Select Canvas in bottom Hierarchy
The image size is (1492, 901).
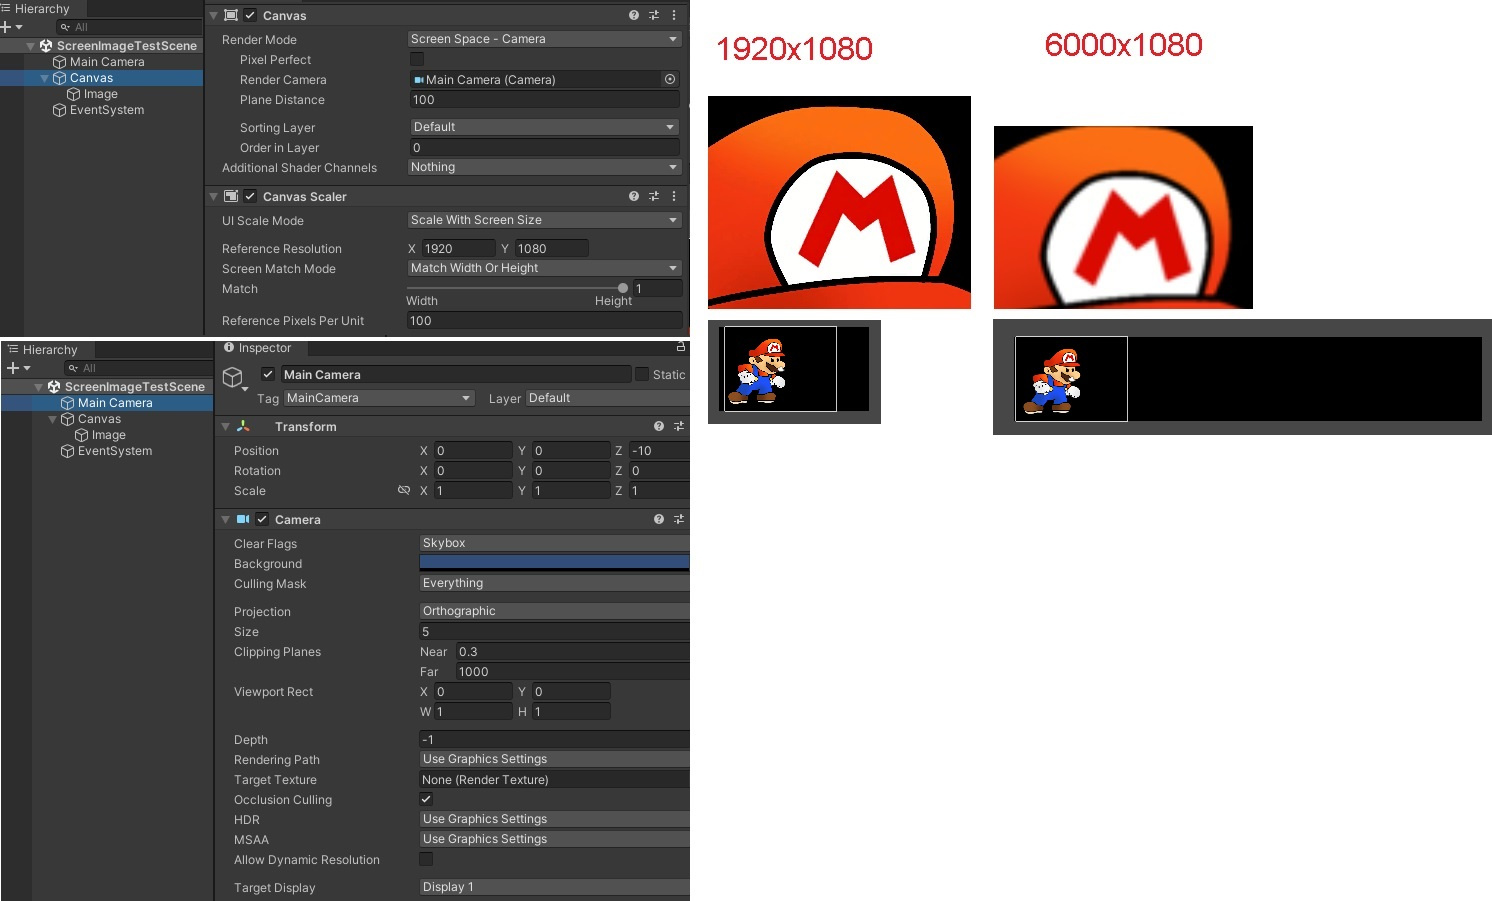tap(99, 419)
